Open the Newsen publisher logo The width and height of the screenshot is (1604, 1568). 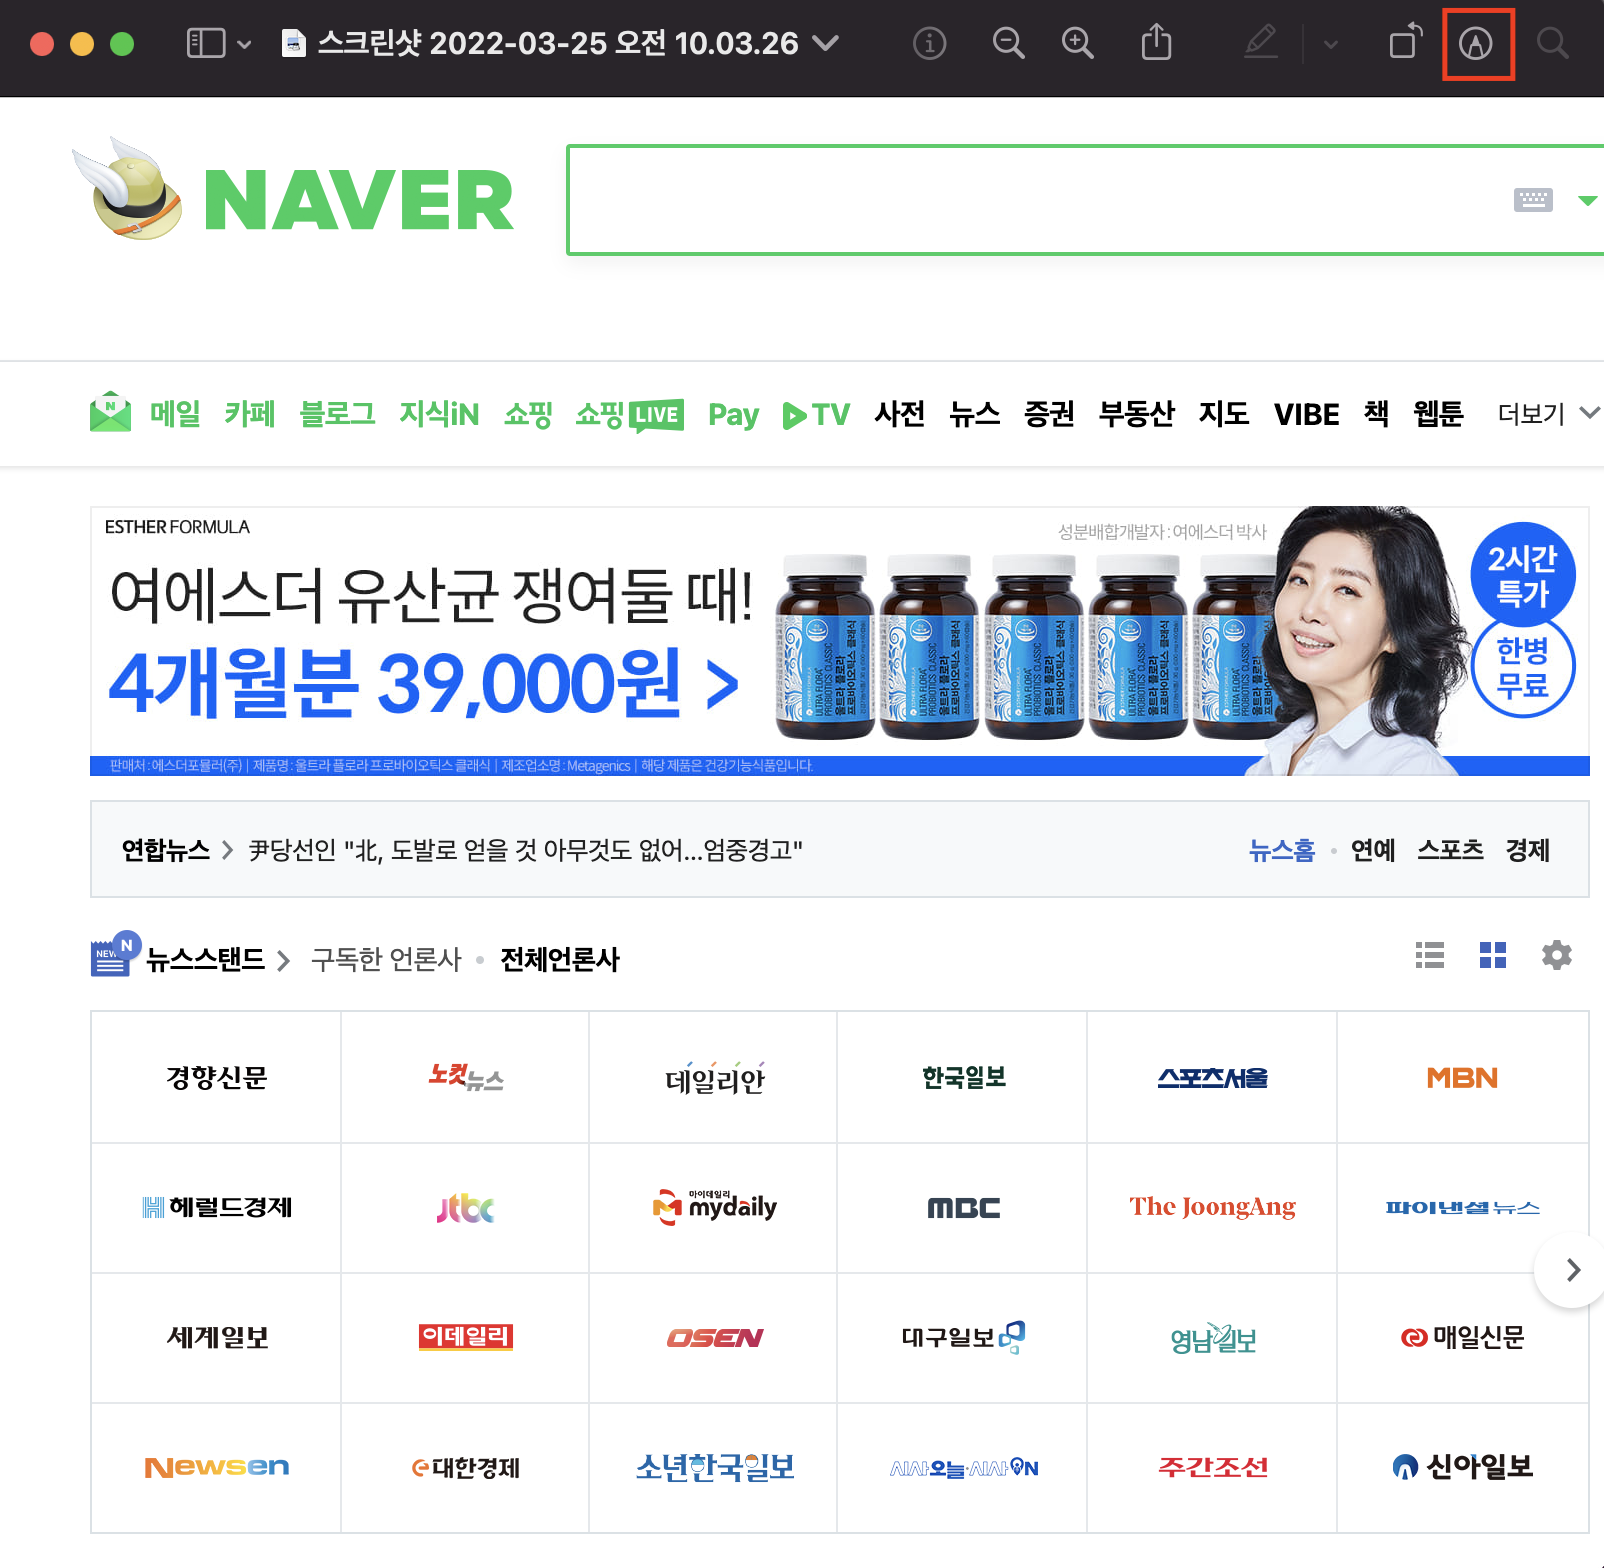(x=216, y=1468)
